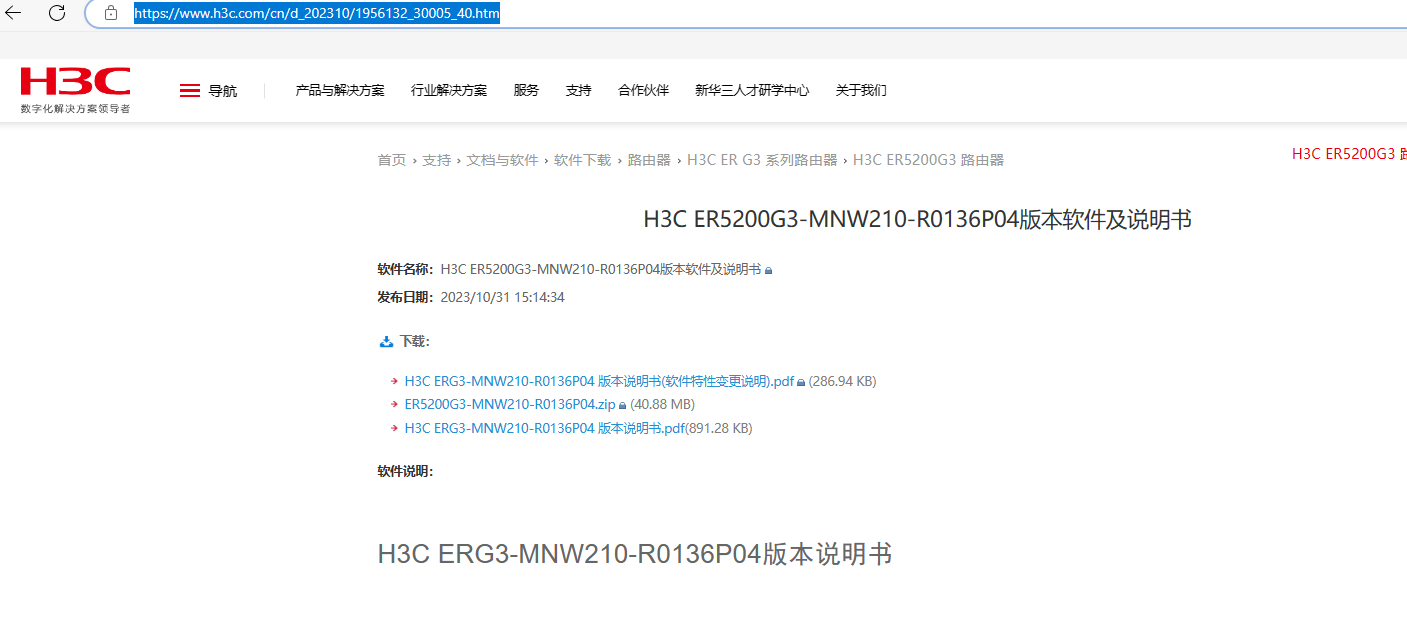Click the heading H3C ERG3-MNW210-R0136P04版本说明书
The height and width of the screenshot is (634, 1407).
[635, 554]
